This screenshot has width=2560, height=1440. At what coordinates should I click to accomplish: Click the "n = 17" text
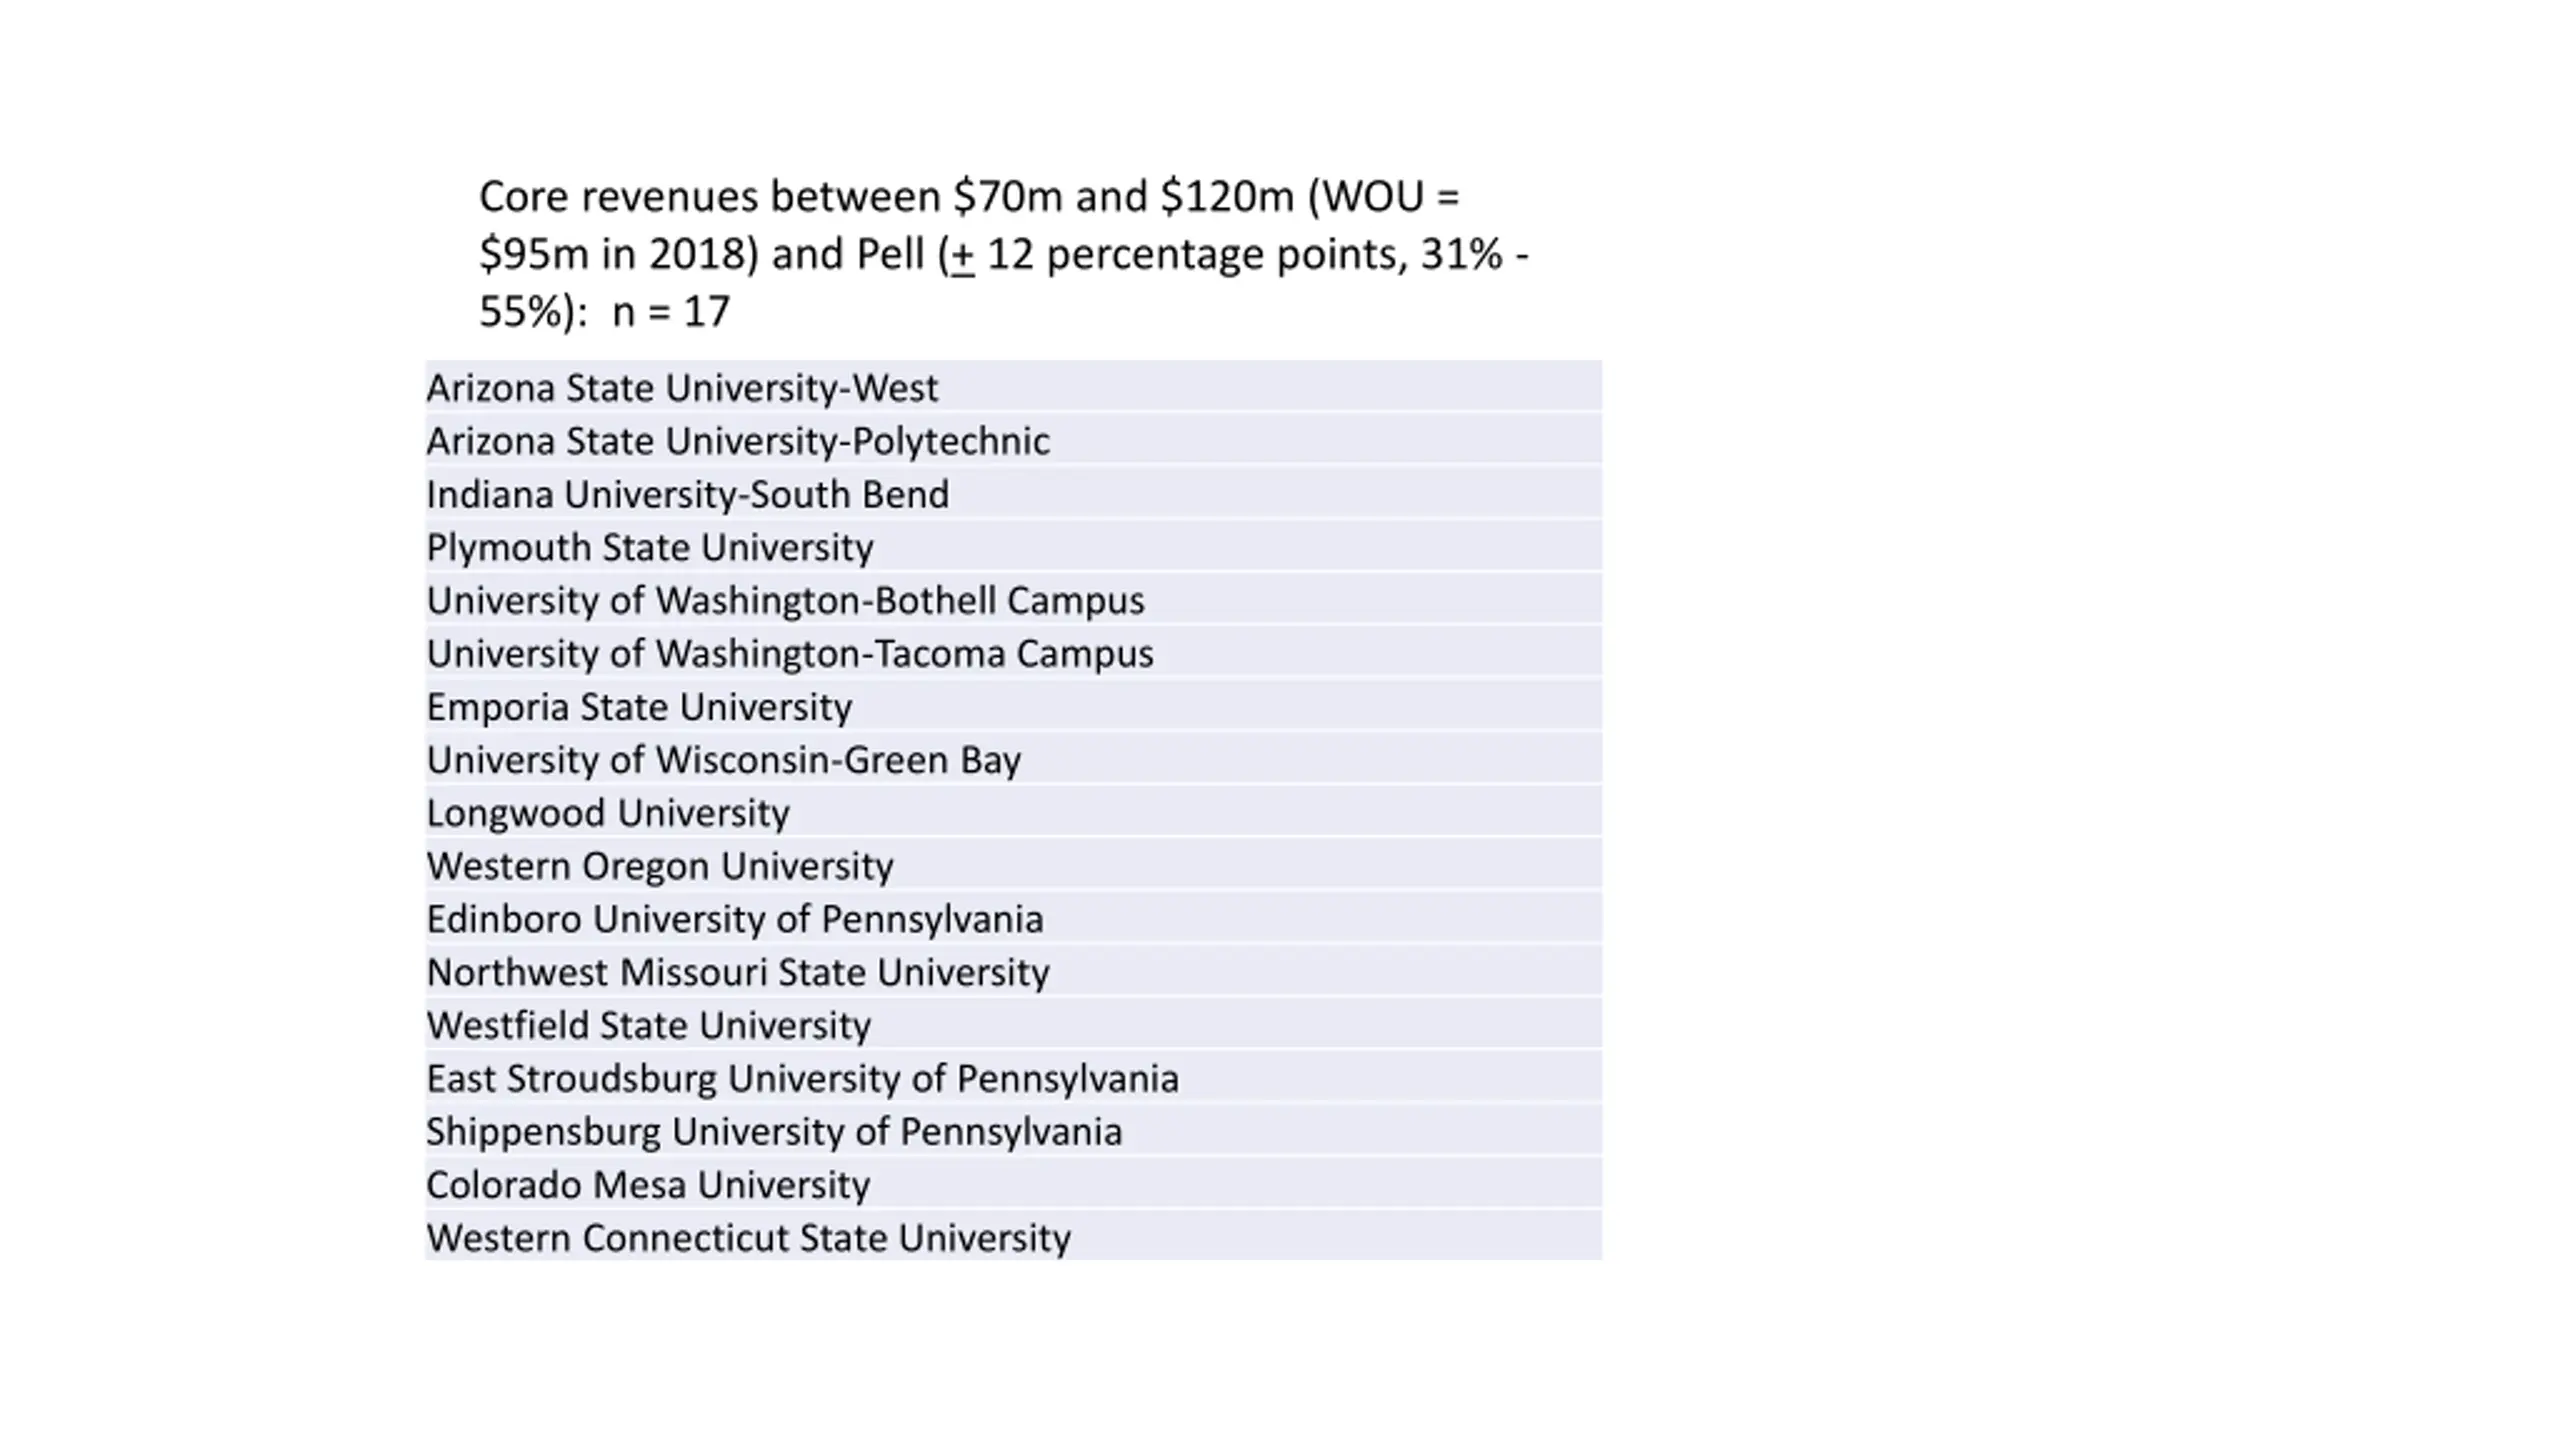[671, 312]
